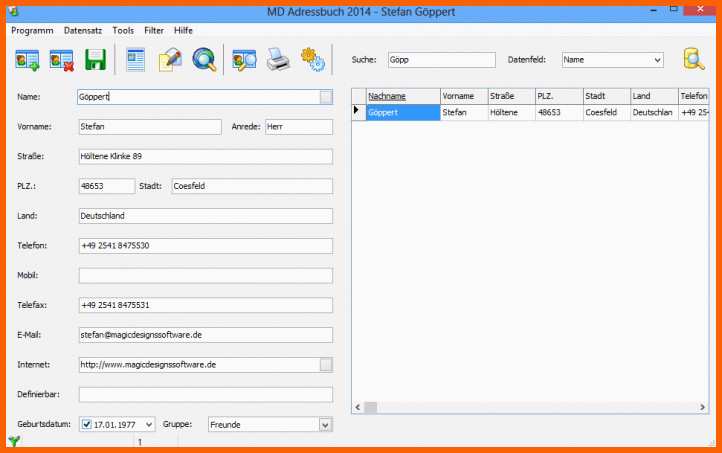Screen dimensions: 722x453
Task: Sort by the Land column header
Action: pyautogui.click(x=654, y=96)
